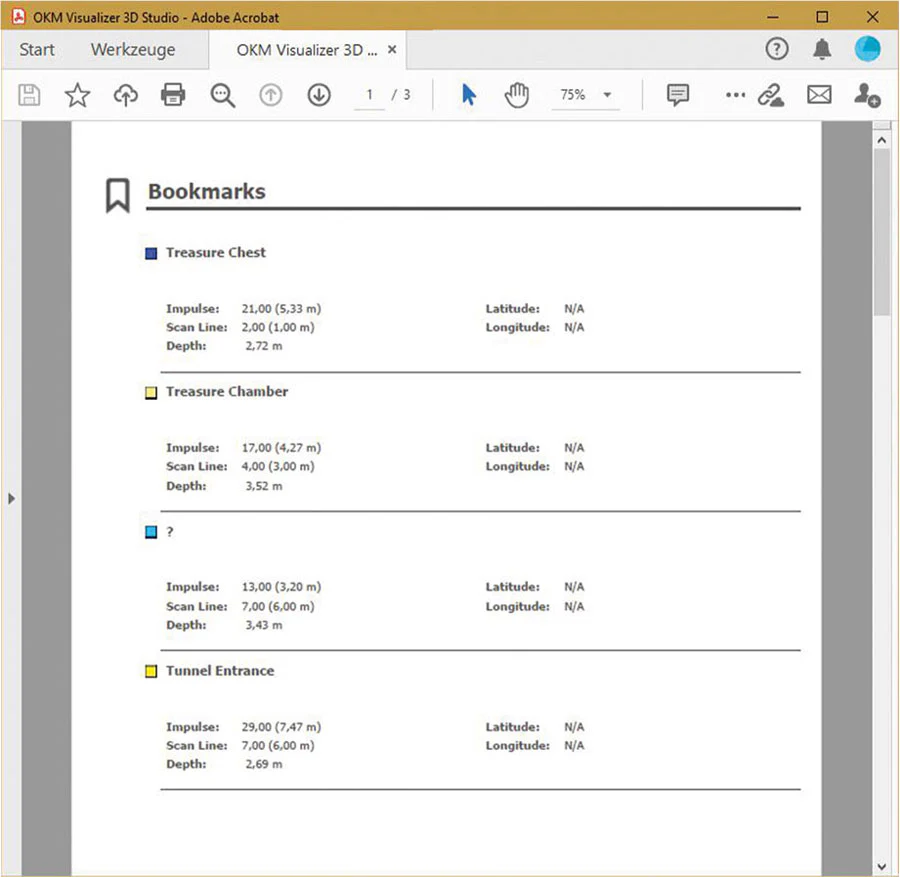The image size is (900, 877).
Task: Click depth value '2,72 m'
Action: click(264, 346)
